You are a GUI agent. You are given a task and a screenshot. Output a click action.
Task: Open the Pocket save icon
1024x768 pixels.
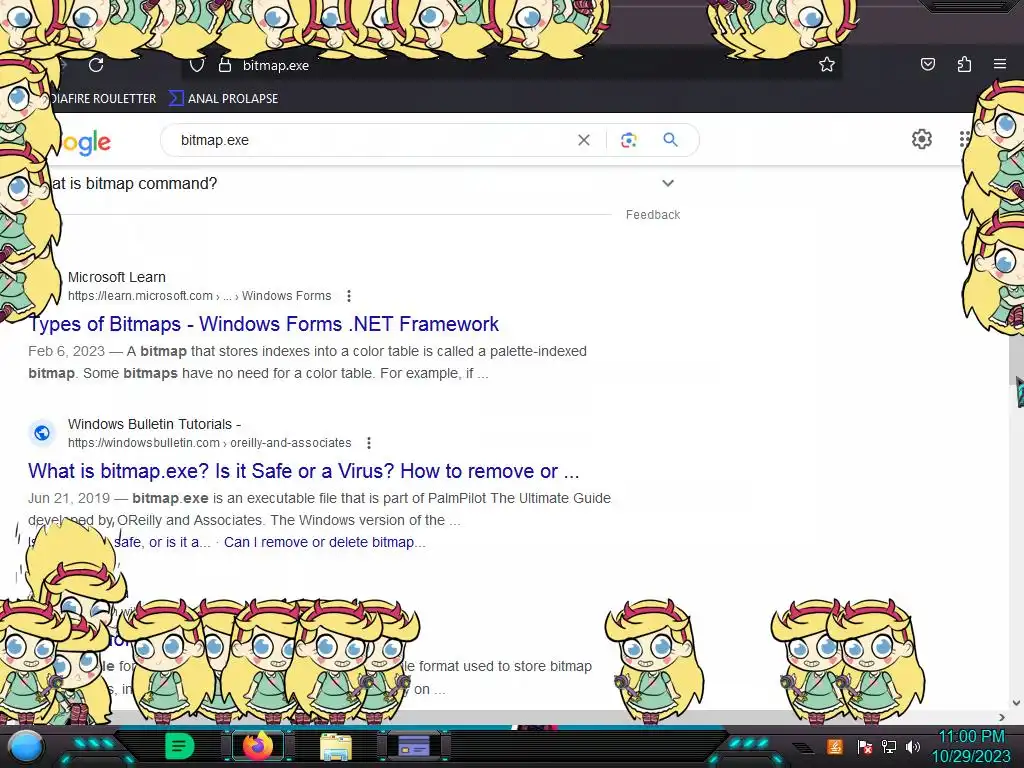[927, 64]
